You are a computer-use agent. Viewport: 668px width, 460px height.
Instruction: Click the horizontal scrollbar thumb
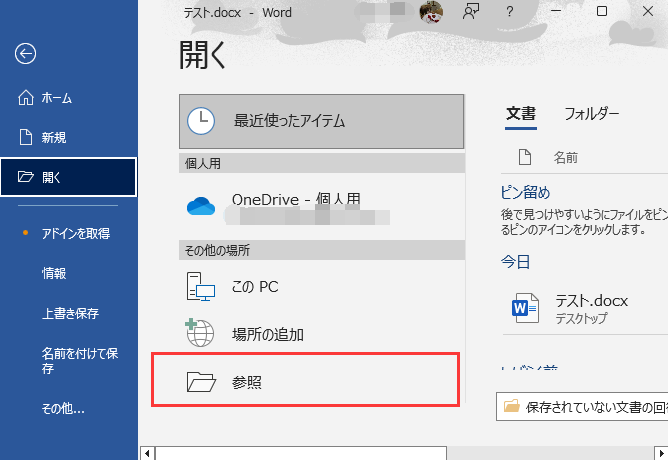[301, 453]
